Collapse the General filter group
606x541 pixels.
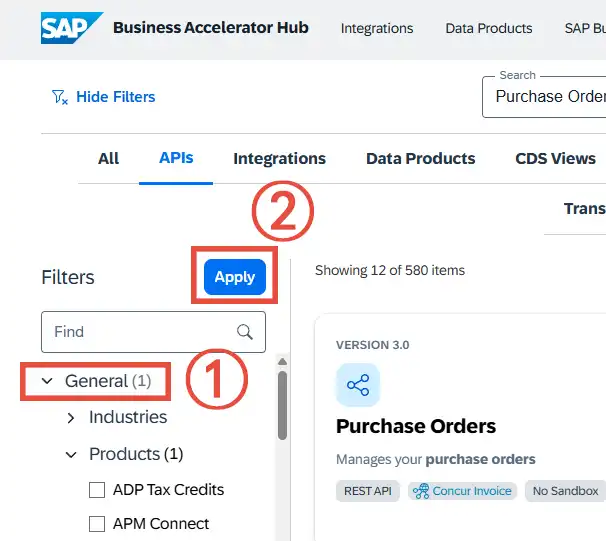pyautogui.click(x=47, y=381)
